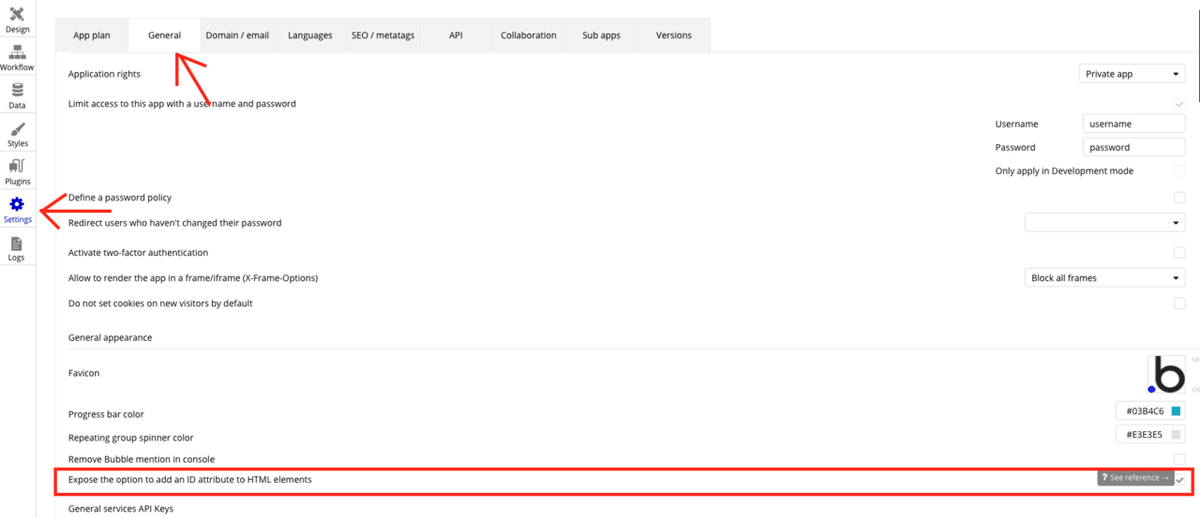This screenshot has height=518, width=1200.
Task: Click the Username input field
Action: [1134, 124]
